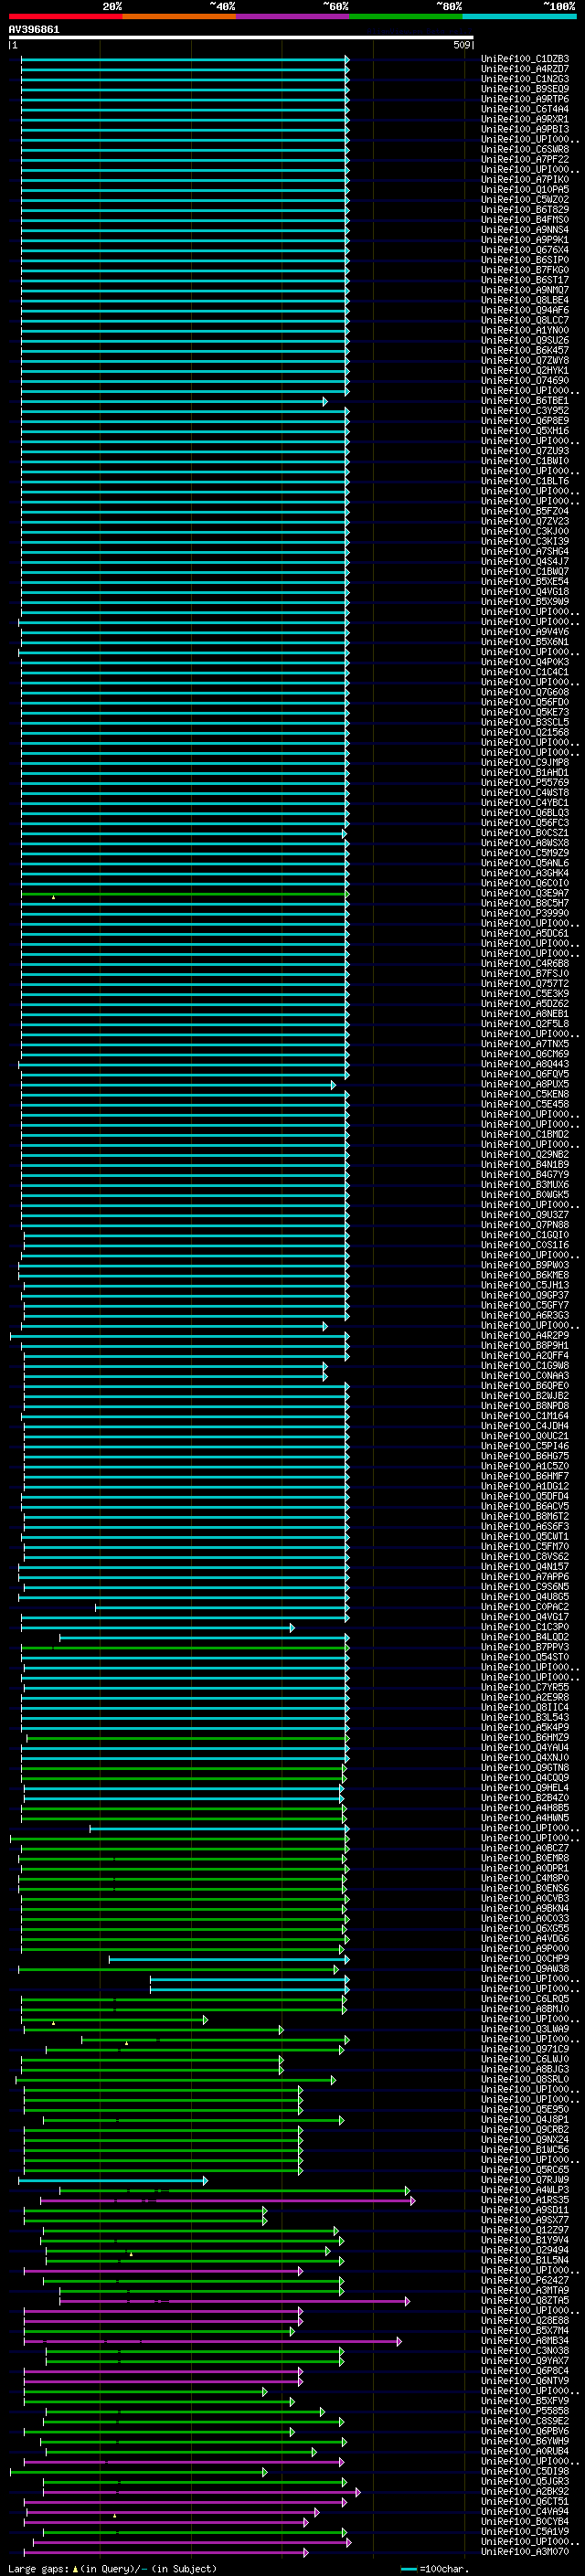The height and width of the screenshot is (2576, 585).
Task: Click the purple ~60% identity legend bar
Action: (292, 16)
